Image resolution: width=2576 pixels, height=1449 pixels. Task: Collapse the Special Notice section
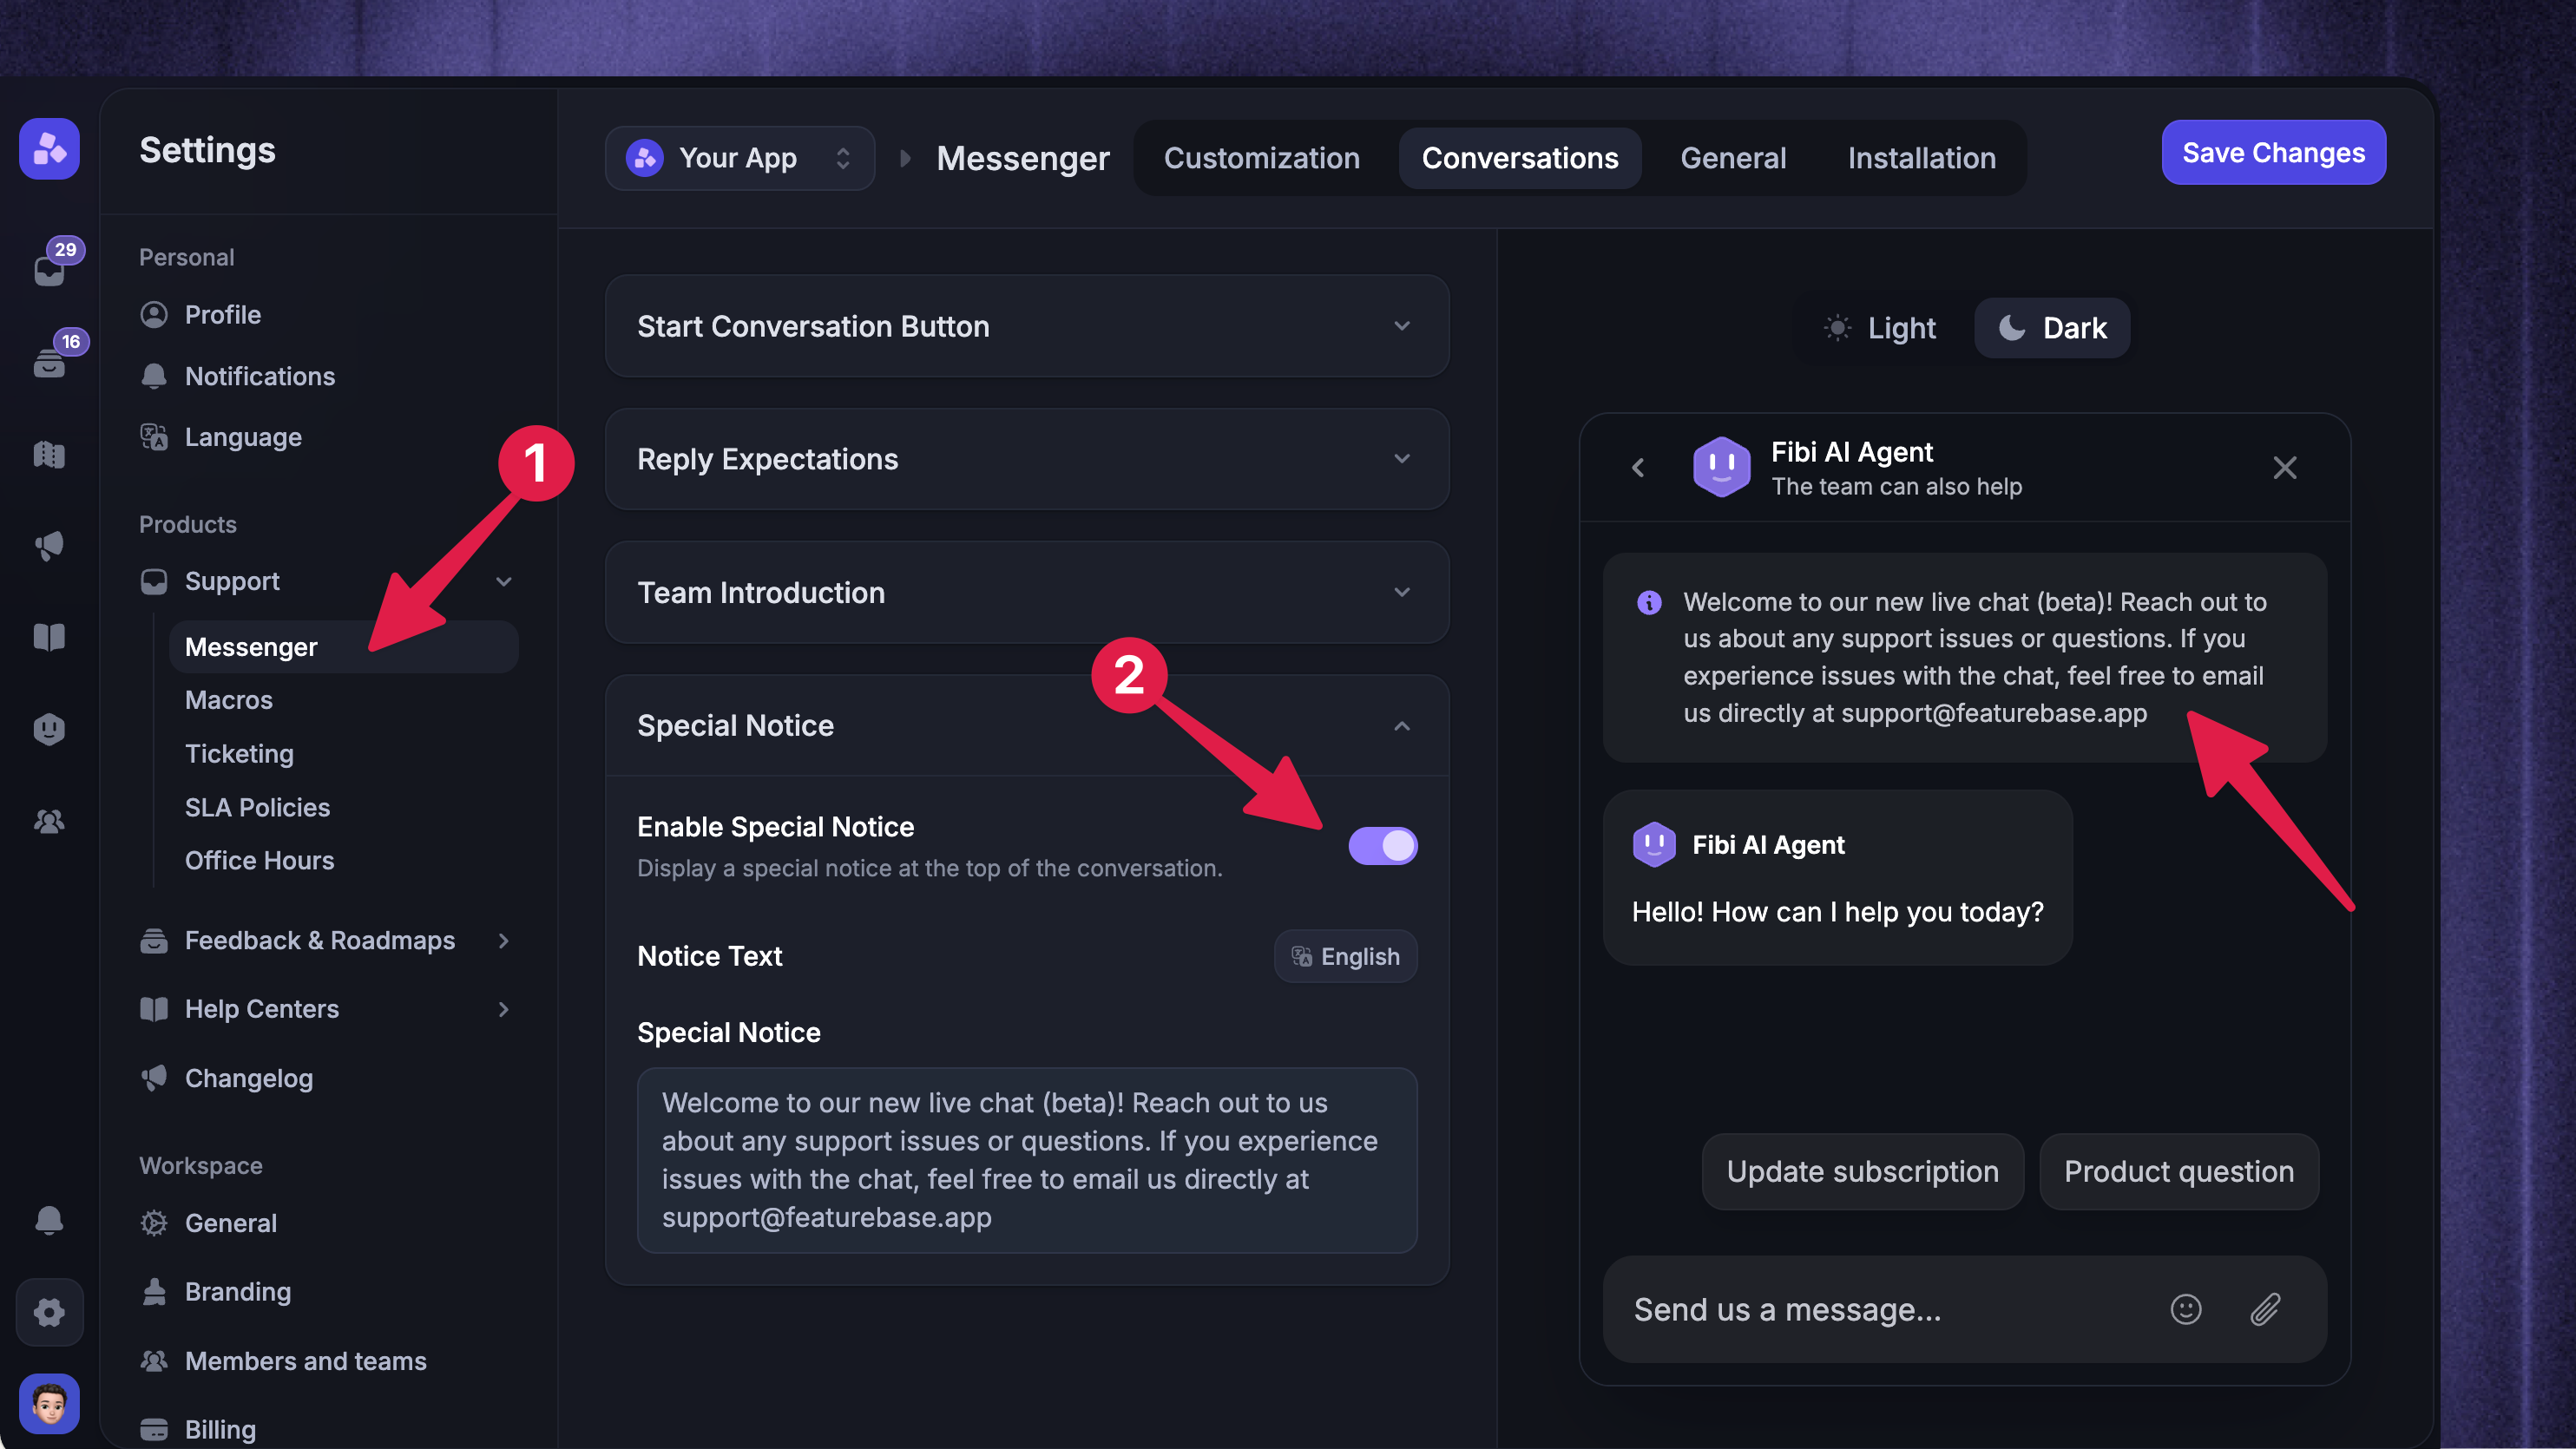coord(1027,725)
